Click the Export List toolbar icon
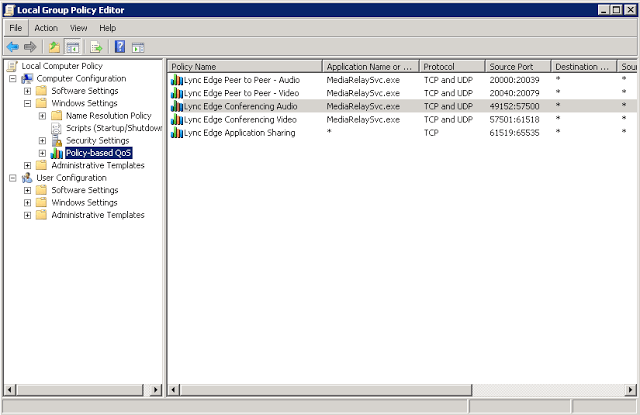 [x=97, y=46]
